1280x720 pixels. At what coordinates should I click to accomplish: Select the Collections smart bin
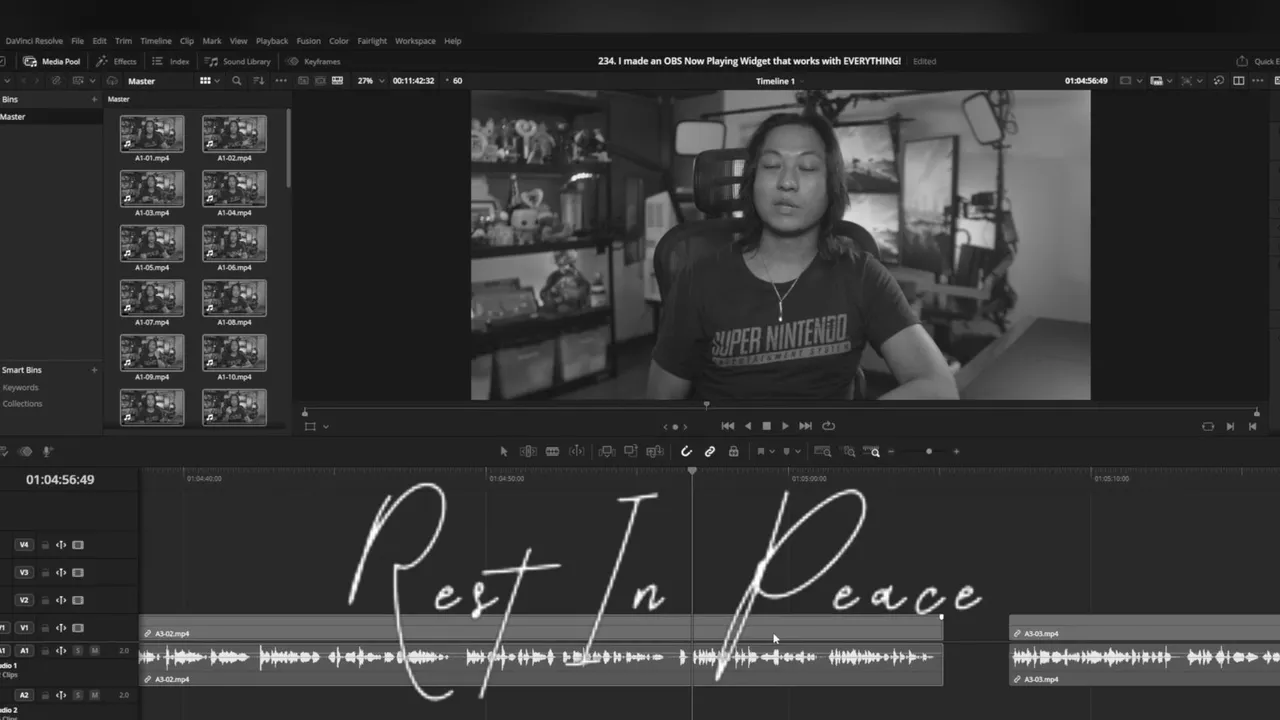23,404
